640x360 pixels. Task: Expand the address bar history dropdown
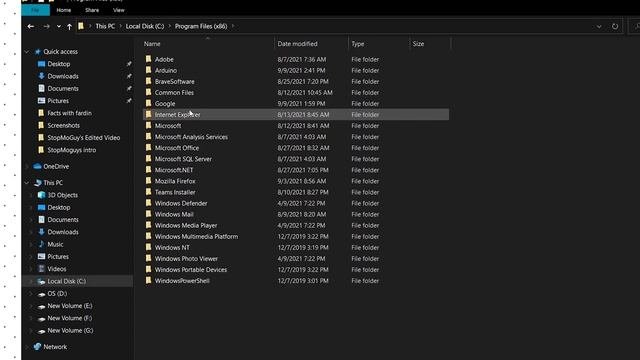[x=599, y=27]
